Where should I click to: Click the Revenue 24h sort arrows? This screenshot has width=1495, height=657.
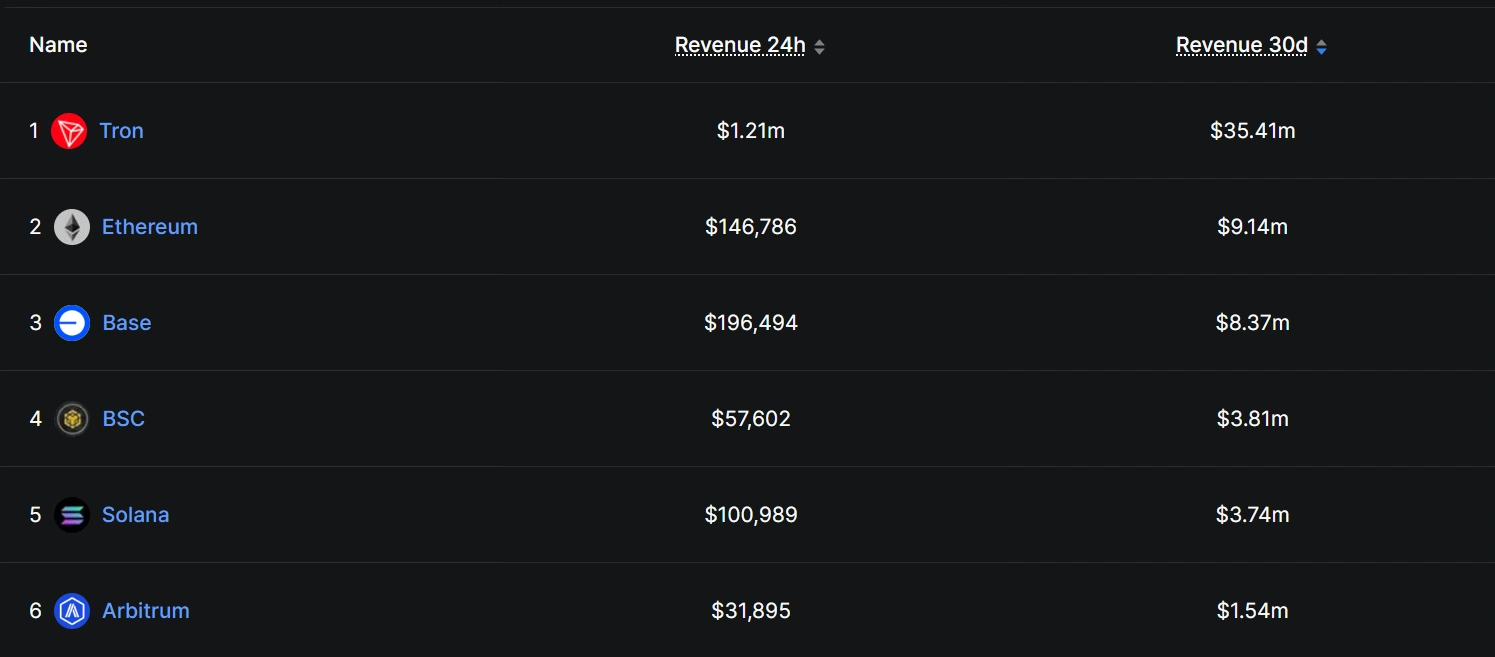[819, 46]
